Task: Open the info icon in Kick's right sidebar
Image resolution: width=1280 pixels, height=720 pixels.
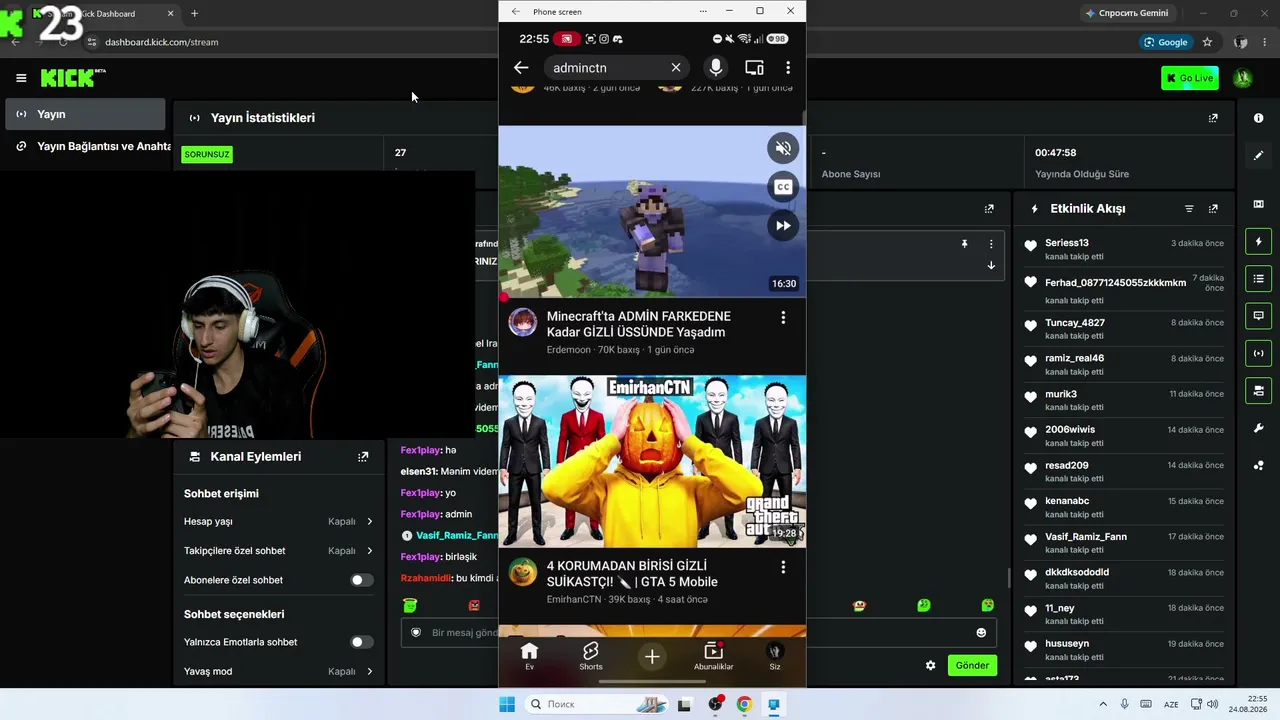Action: pyautogui.click(x=1258, y=118)
